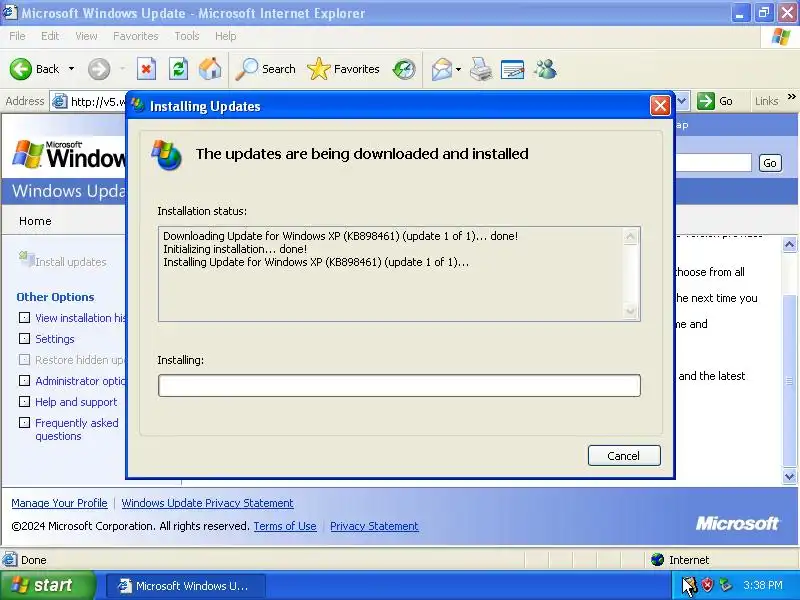Click the Windows flag logo in IE corner
The image size is (800, 600).
[x=781, y=37]
